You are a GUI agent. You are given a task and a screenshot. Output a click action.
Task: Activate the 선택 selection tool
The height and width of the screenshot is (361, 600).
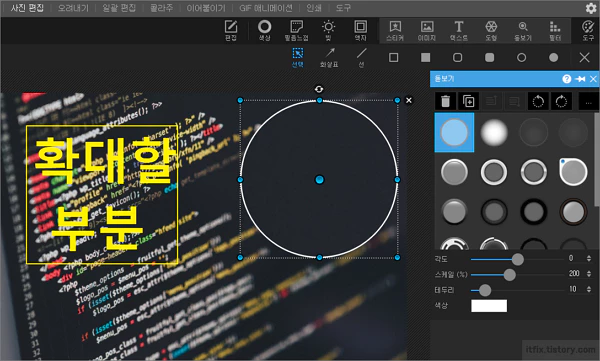coord(298,57)
